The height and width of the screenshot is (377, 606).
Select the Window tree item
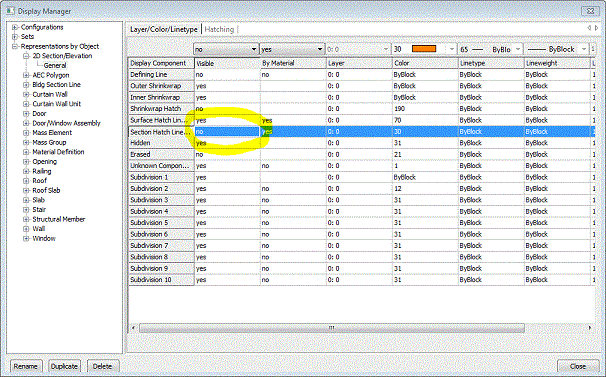click(44, 238)
